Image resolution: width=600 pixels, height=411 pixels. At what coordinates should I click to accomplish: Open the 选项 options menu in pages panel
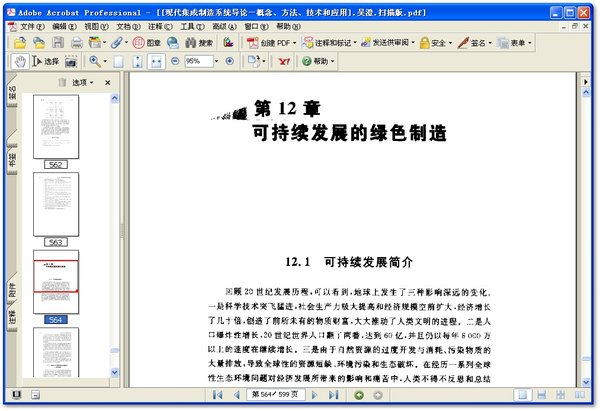83,82
